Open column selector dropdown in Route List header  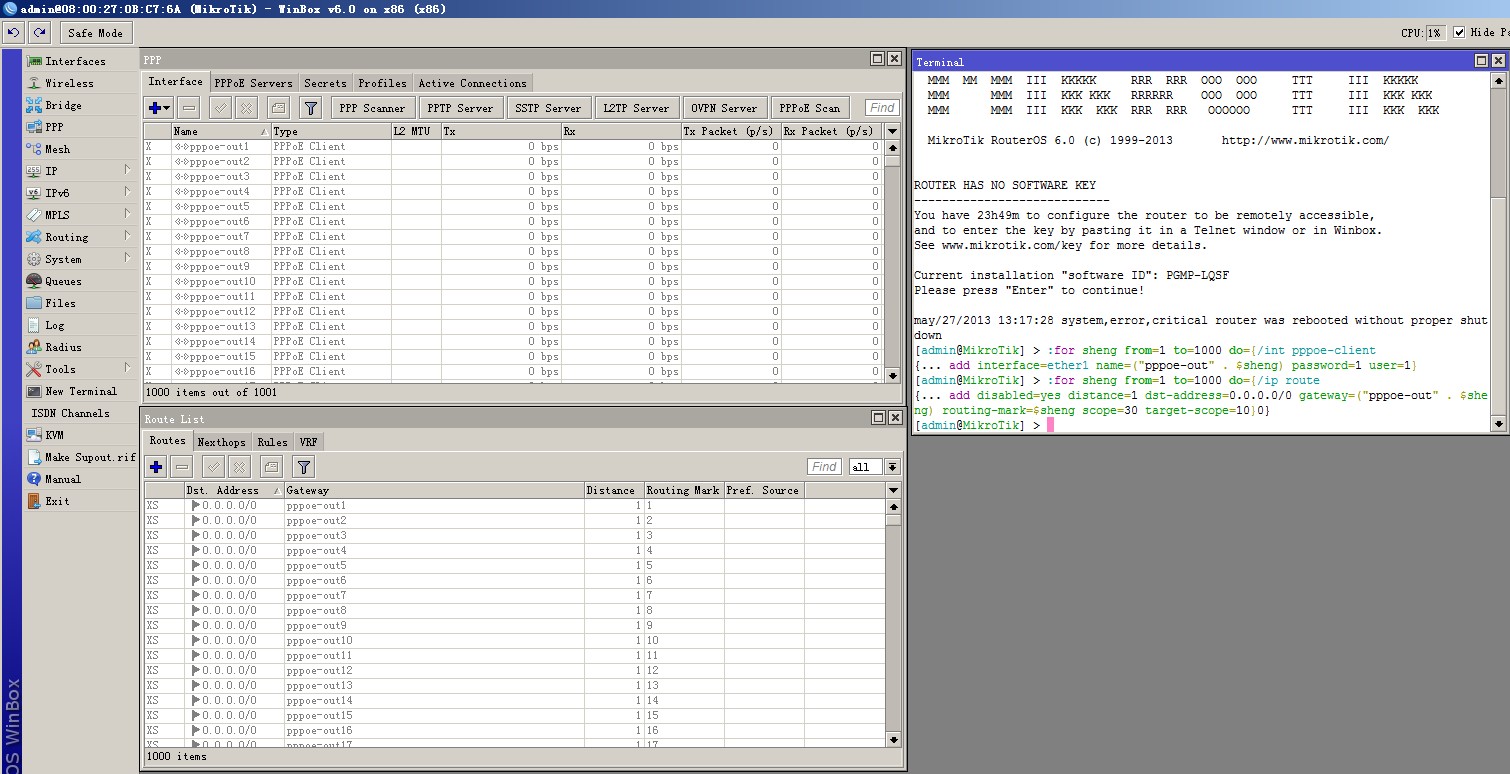pyautogui.click(x=893, y=490)
